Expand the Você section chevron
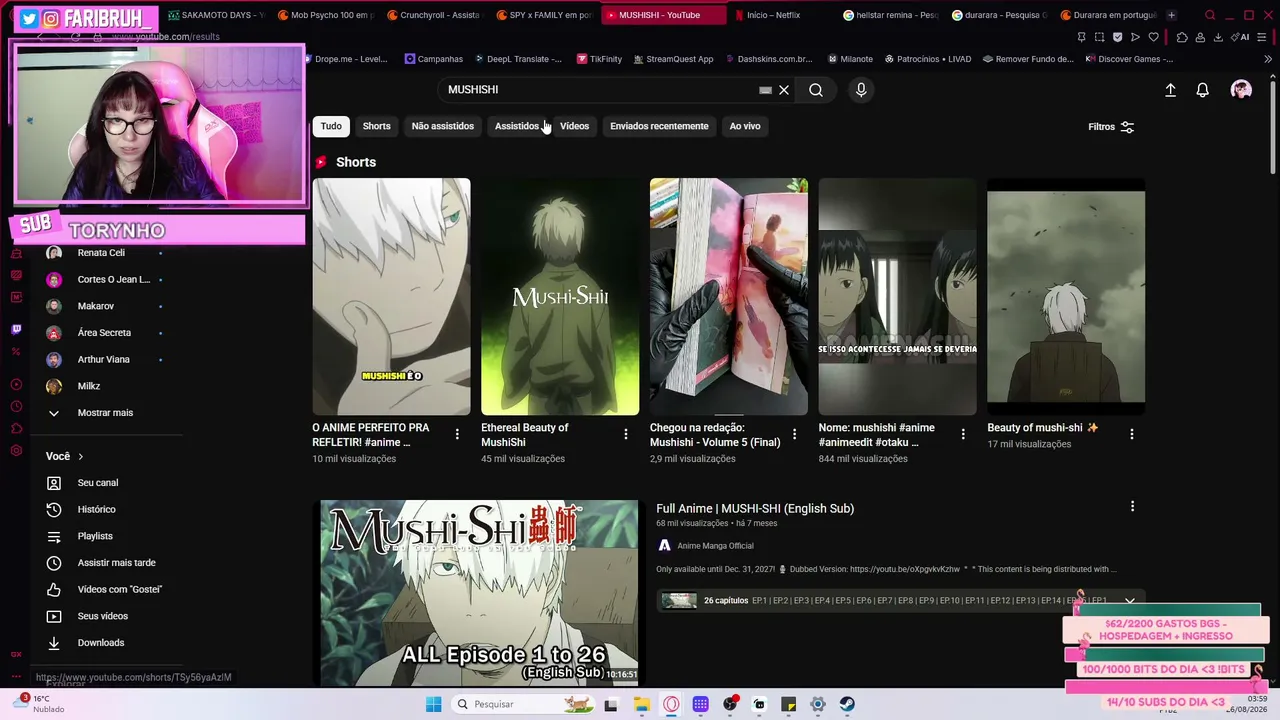 [81, 456]
